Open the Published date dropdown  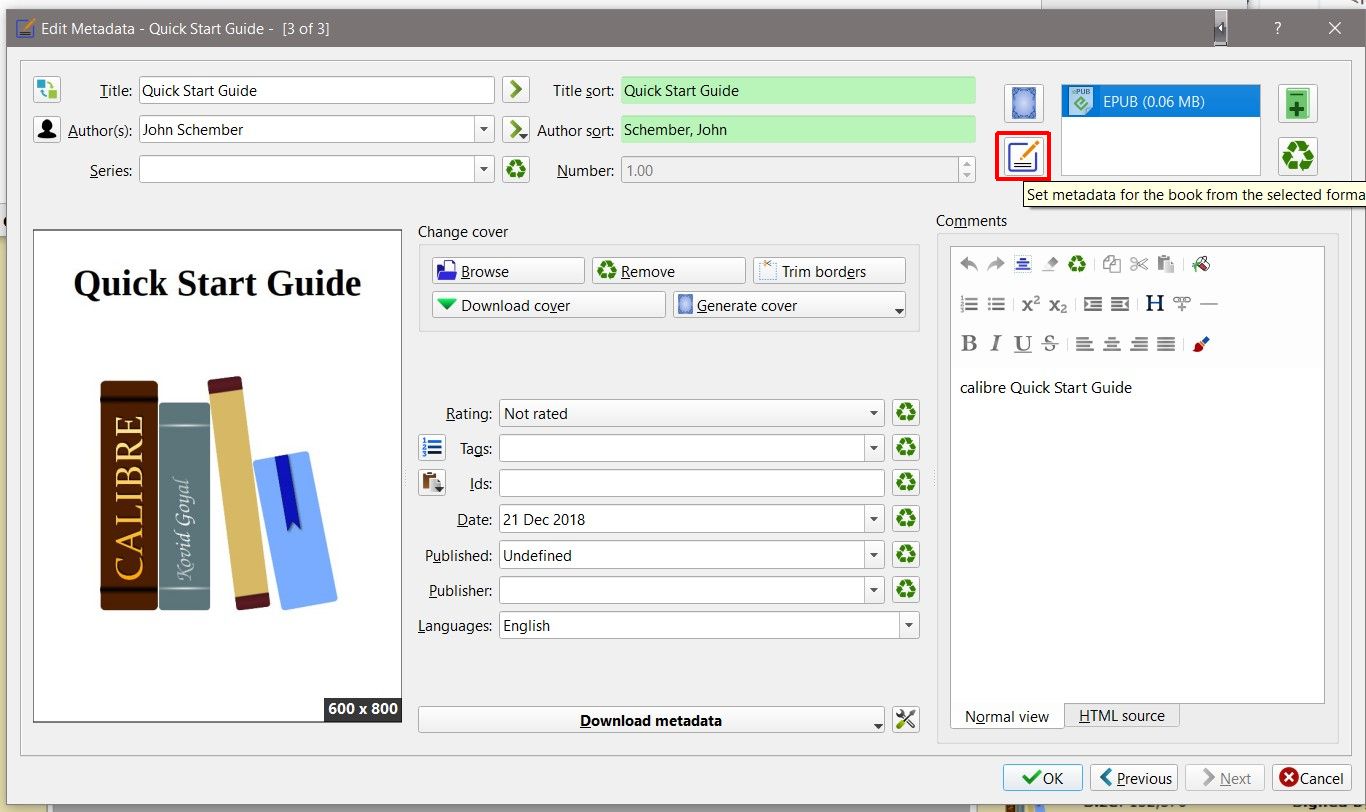[x=875, y=555]
